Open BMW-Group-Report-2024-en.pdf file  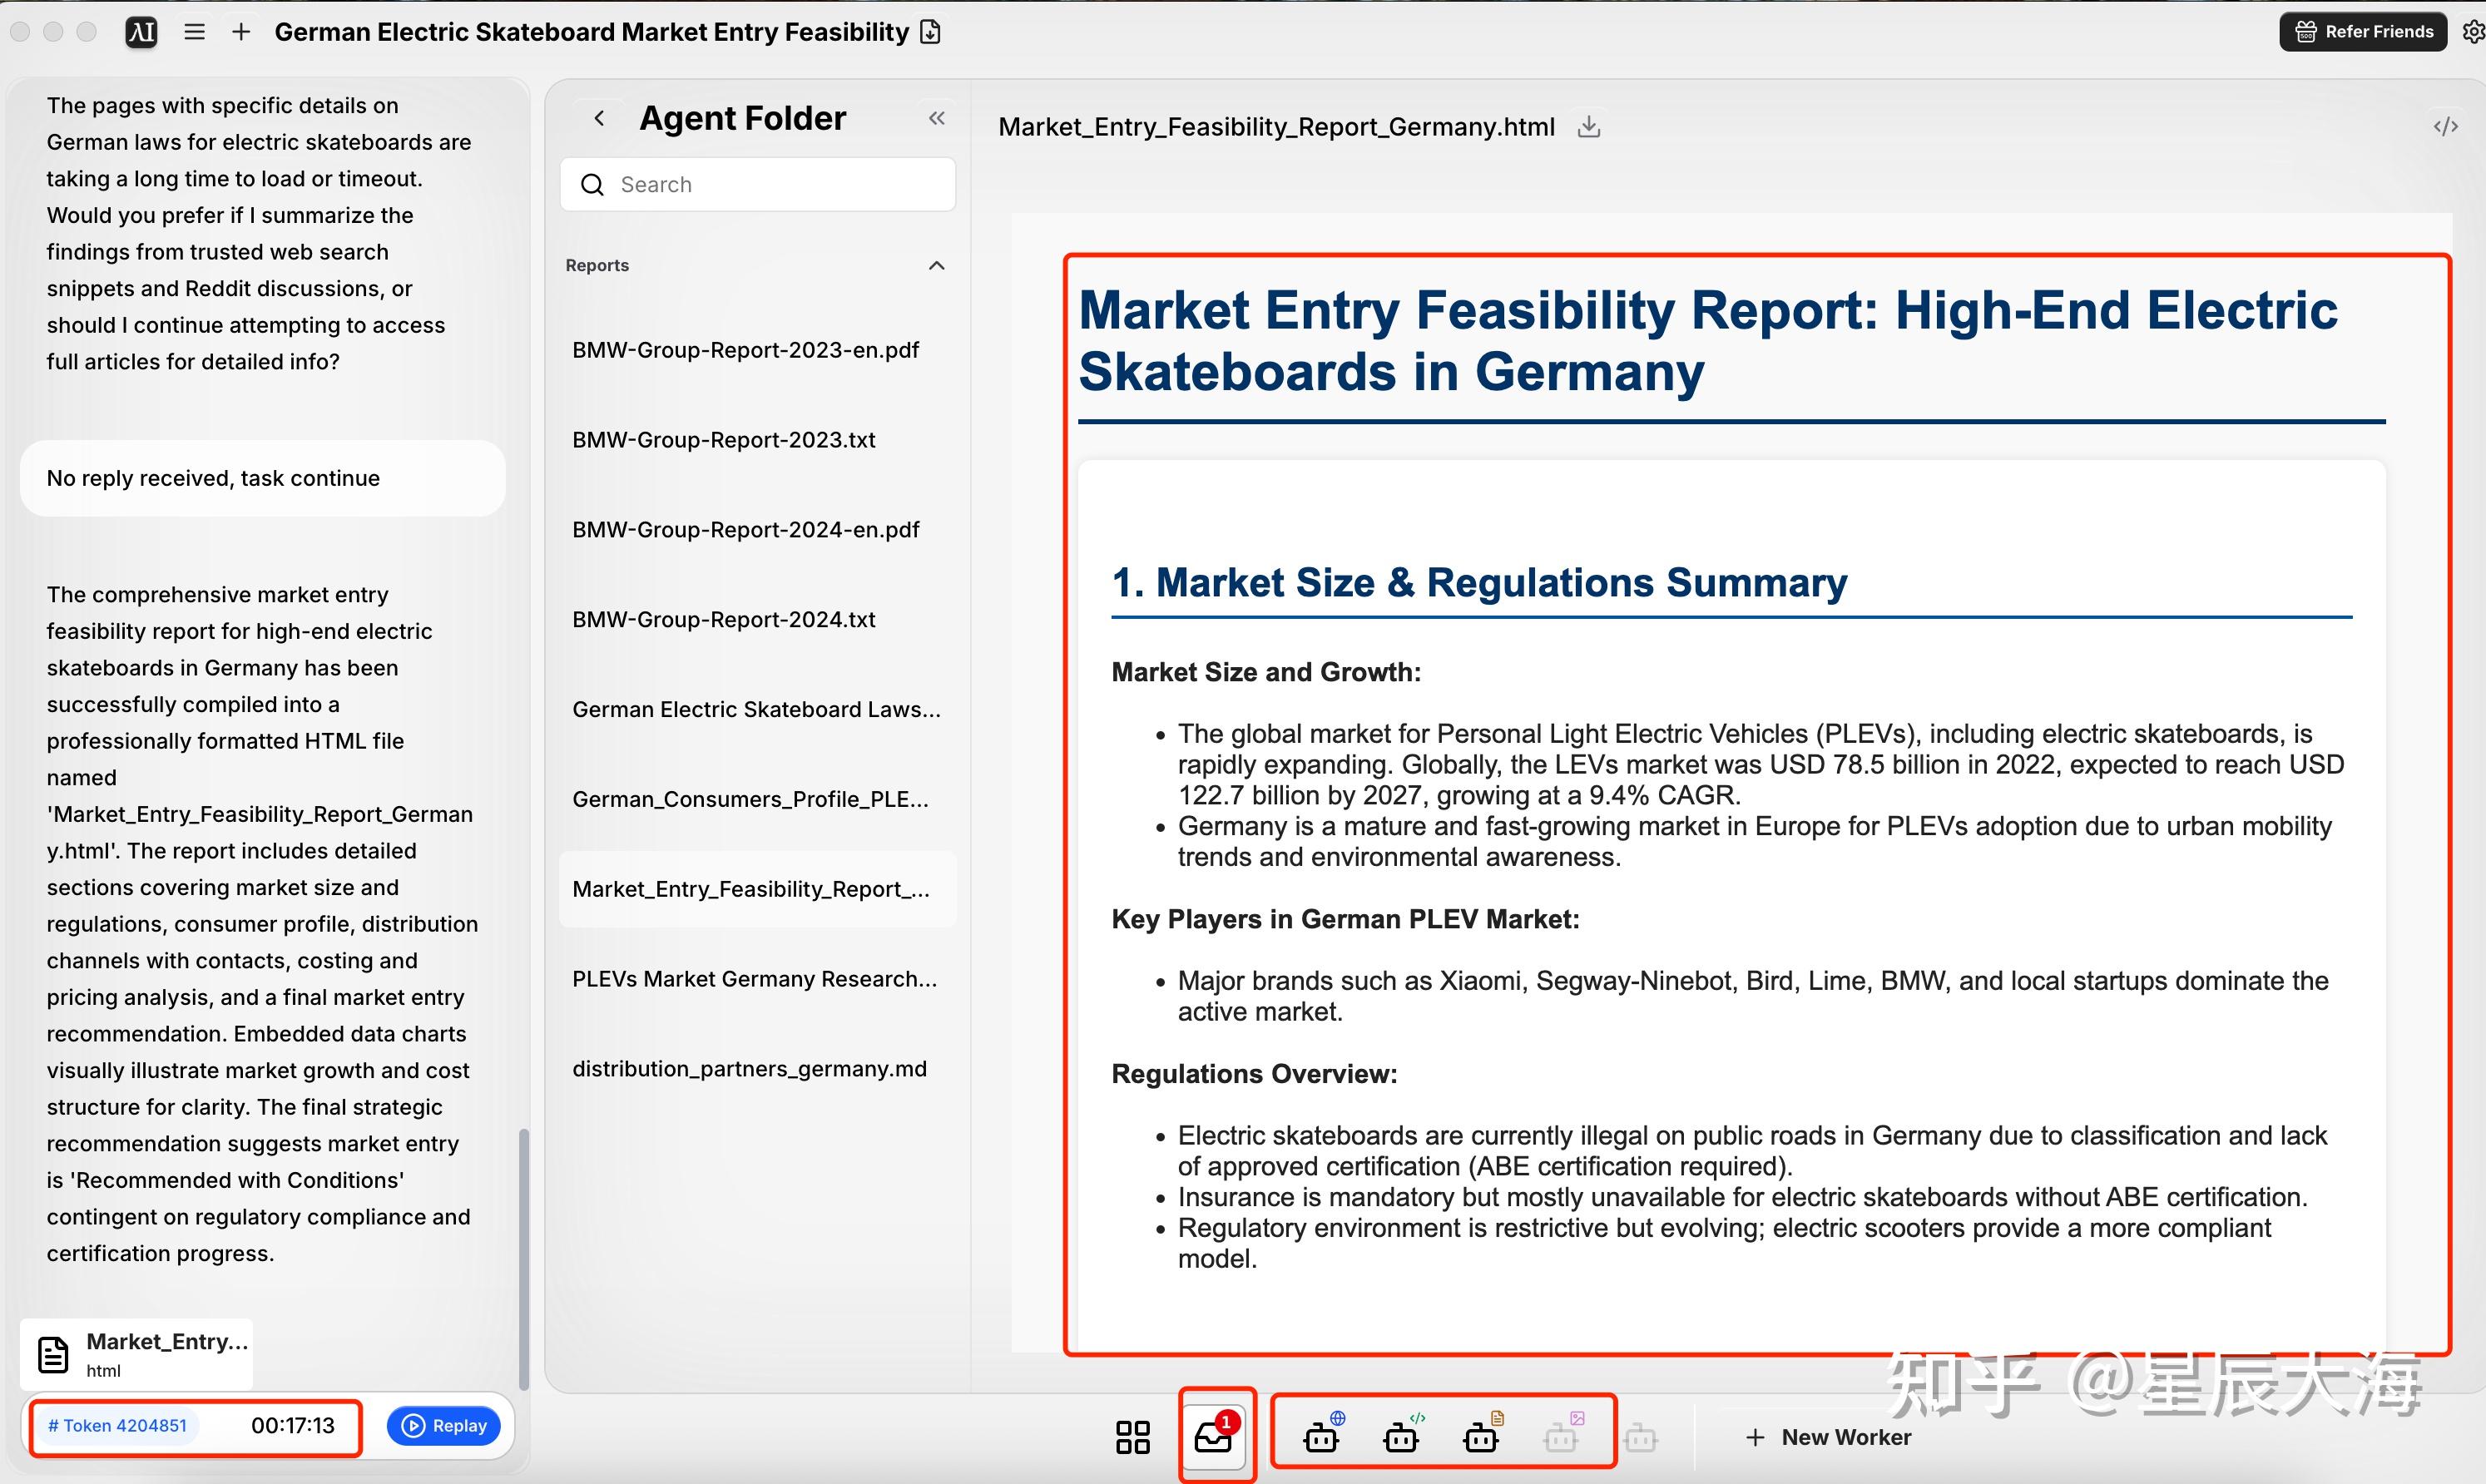click(745, 529)
